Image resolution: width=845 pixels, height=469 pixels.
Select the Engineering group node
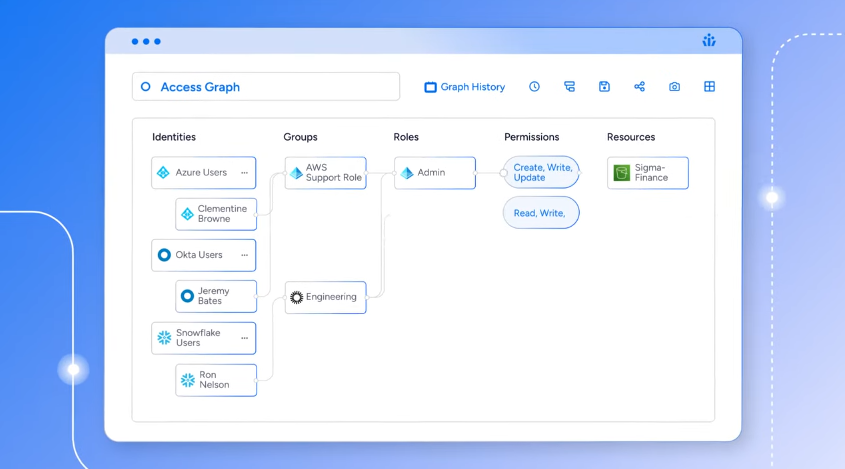click(x=325, y=297)
